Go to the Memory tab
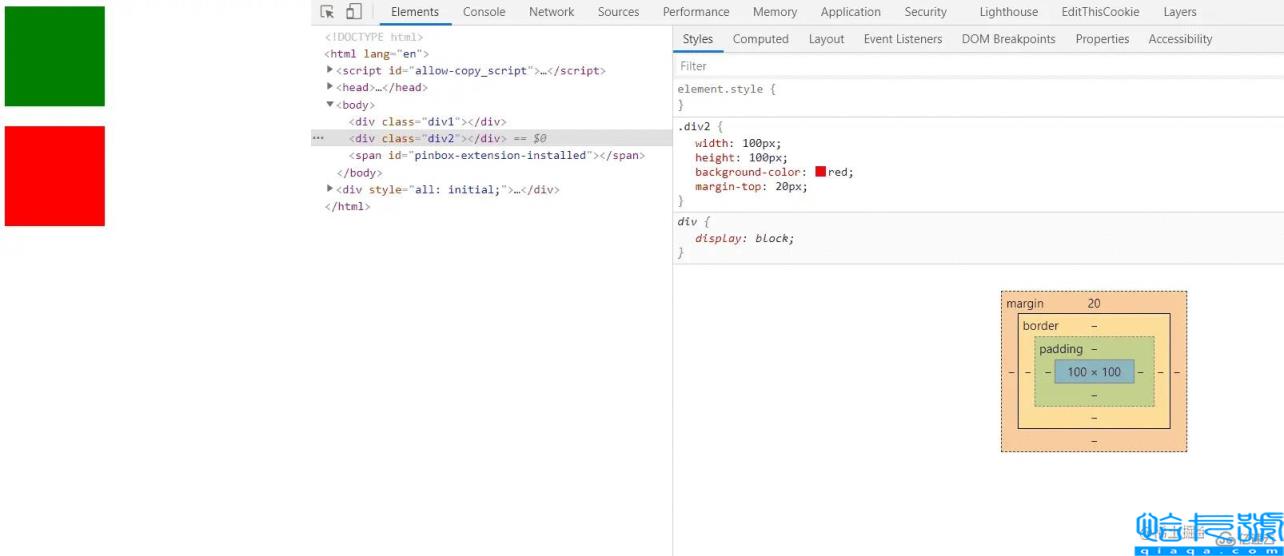This screenshot has height=556, width=1284. [775, 12]
